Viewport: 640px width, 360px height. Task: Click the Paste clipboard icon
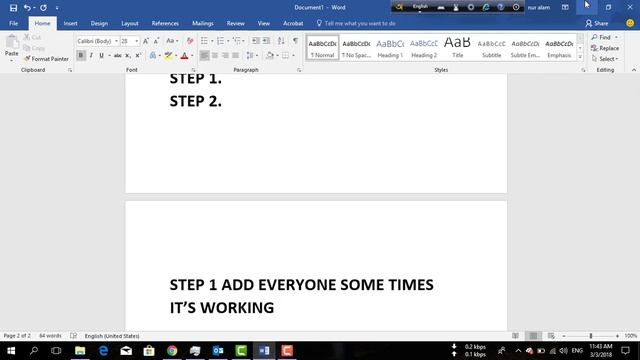12,42
